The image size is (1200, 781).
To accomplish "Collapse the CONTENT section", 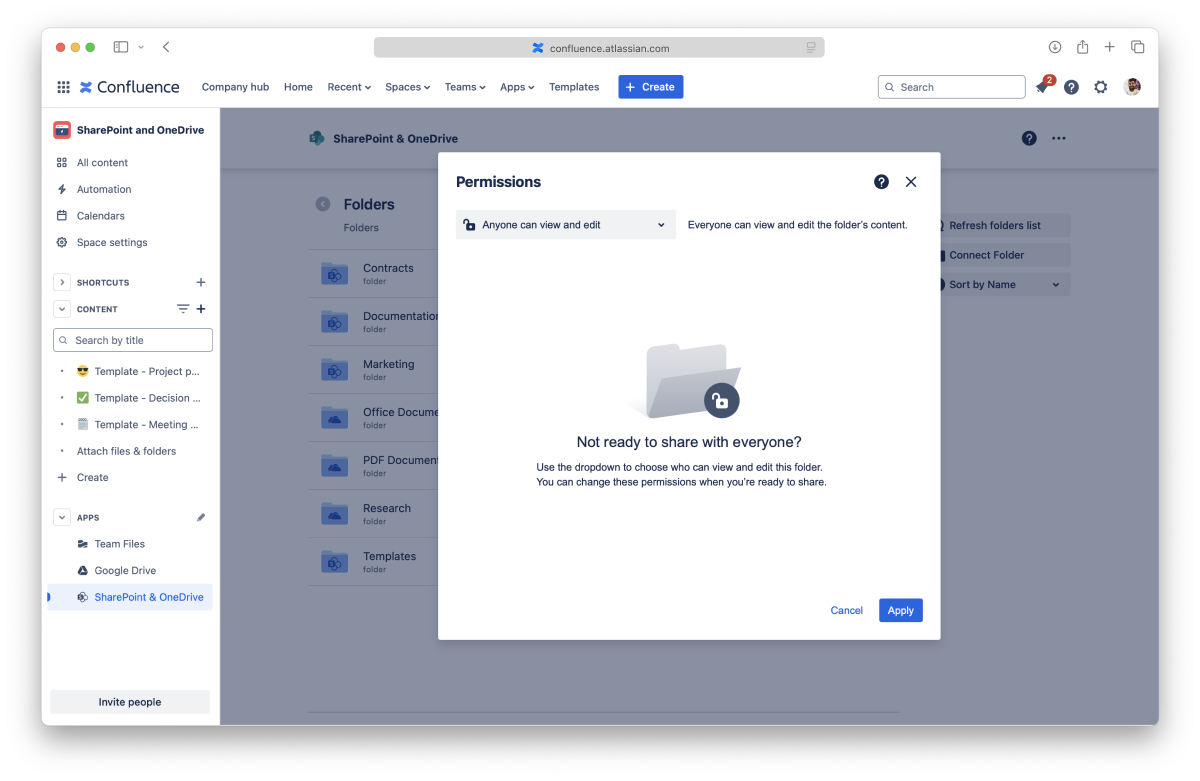I will point(62,309).
